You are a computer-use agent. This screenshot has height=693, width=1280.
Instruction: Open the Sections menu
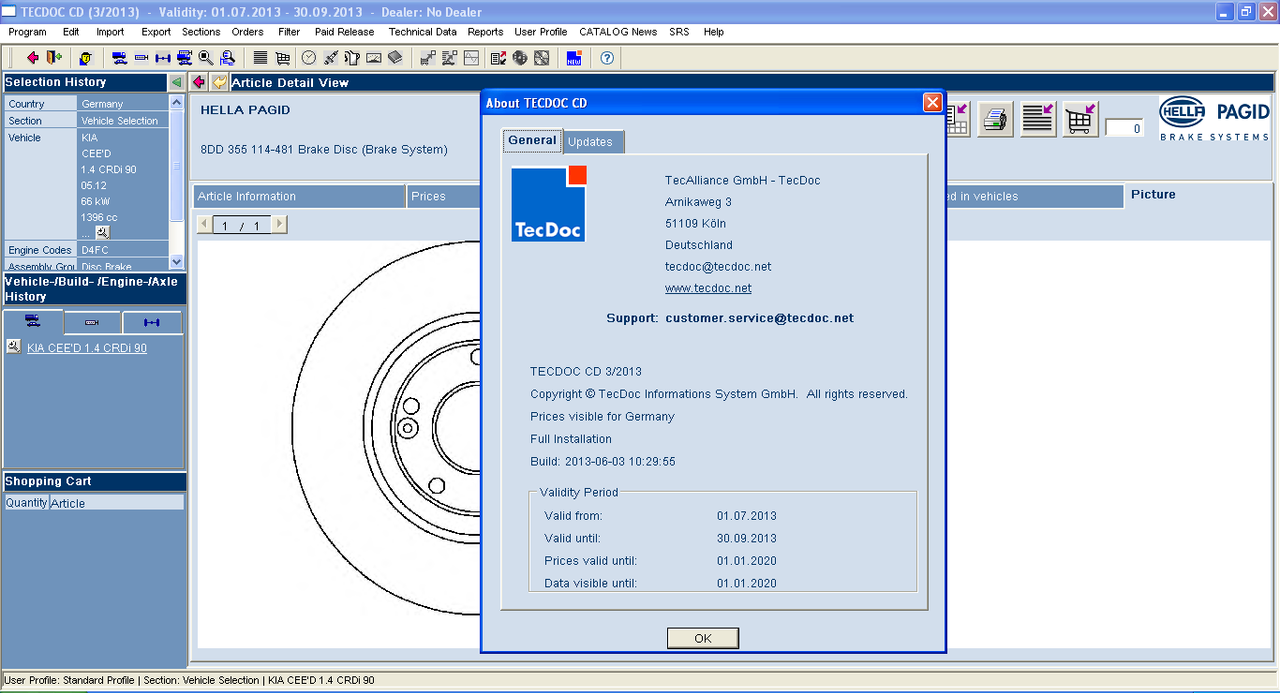pos(201,32)
